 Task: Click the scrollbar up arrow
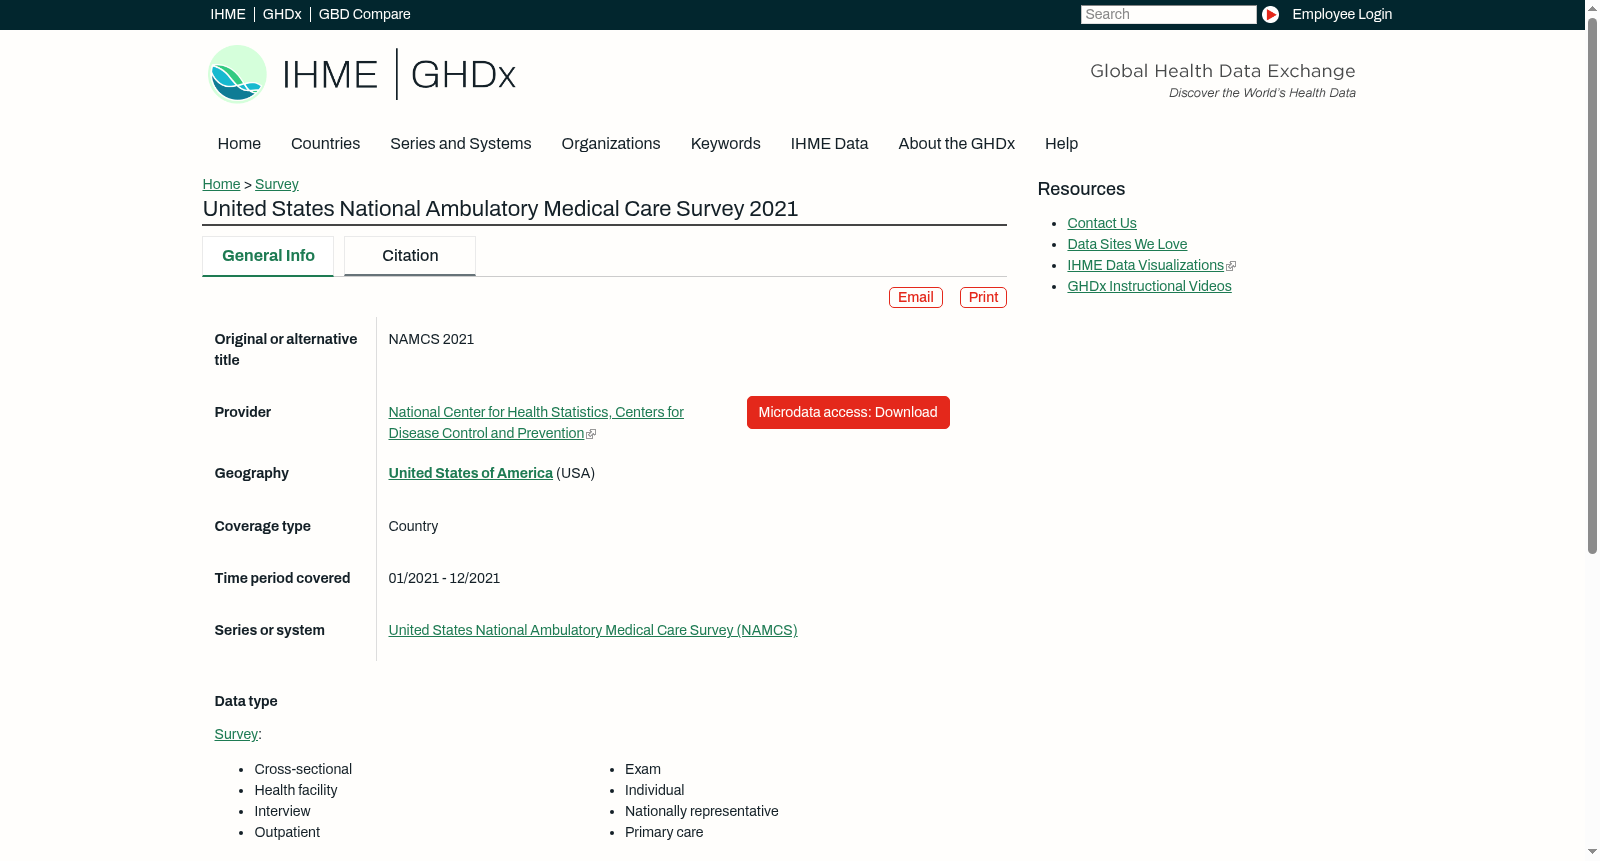tap(1592, 7)
